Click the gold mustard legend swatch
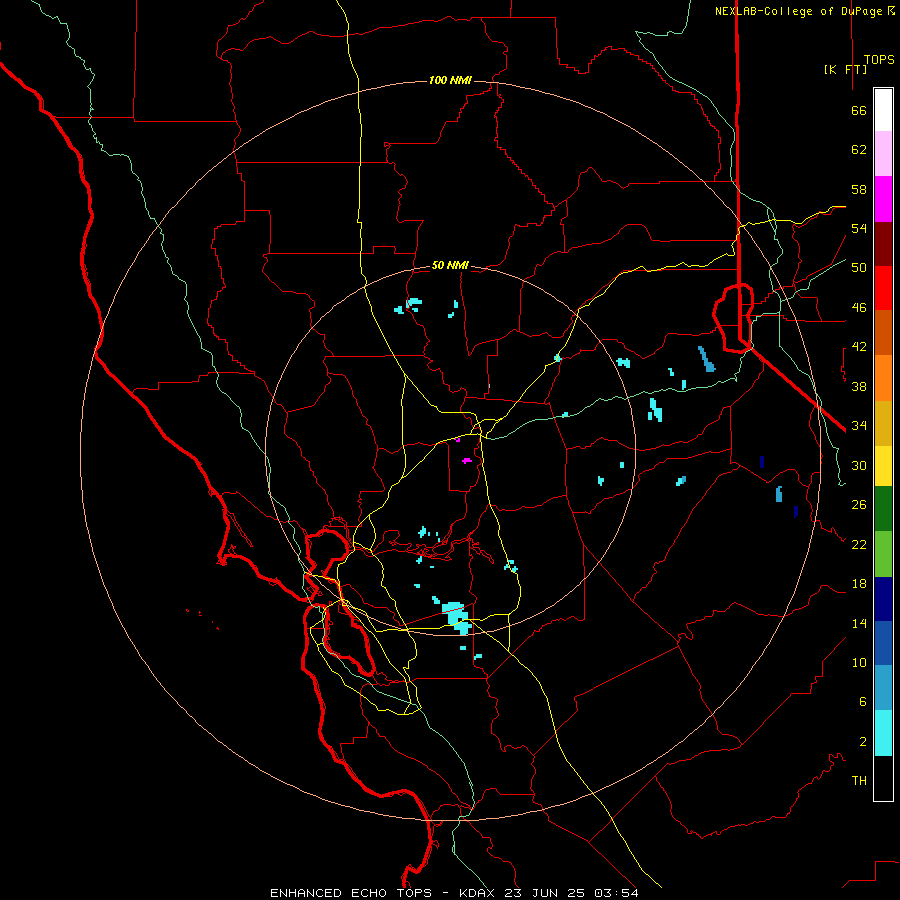The image size is (900, 900). 883,423
